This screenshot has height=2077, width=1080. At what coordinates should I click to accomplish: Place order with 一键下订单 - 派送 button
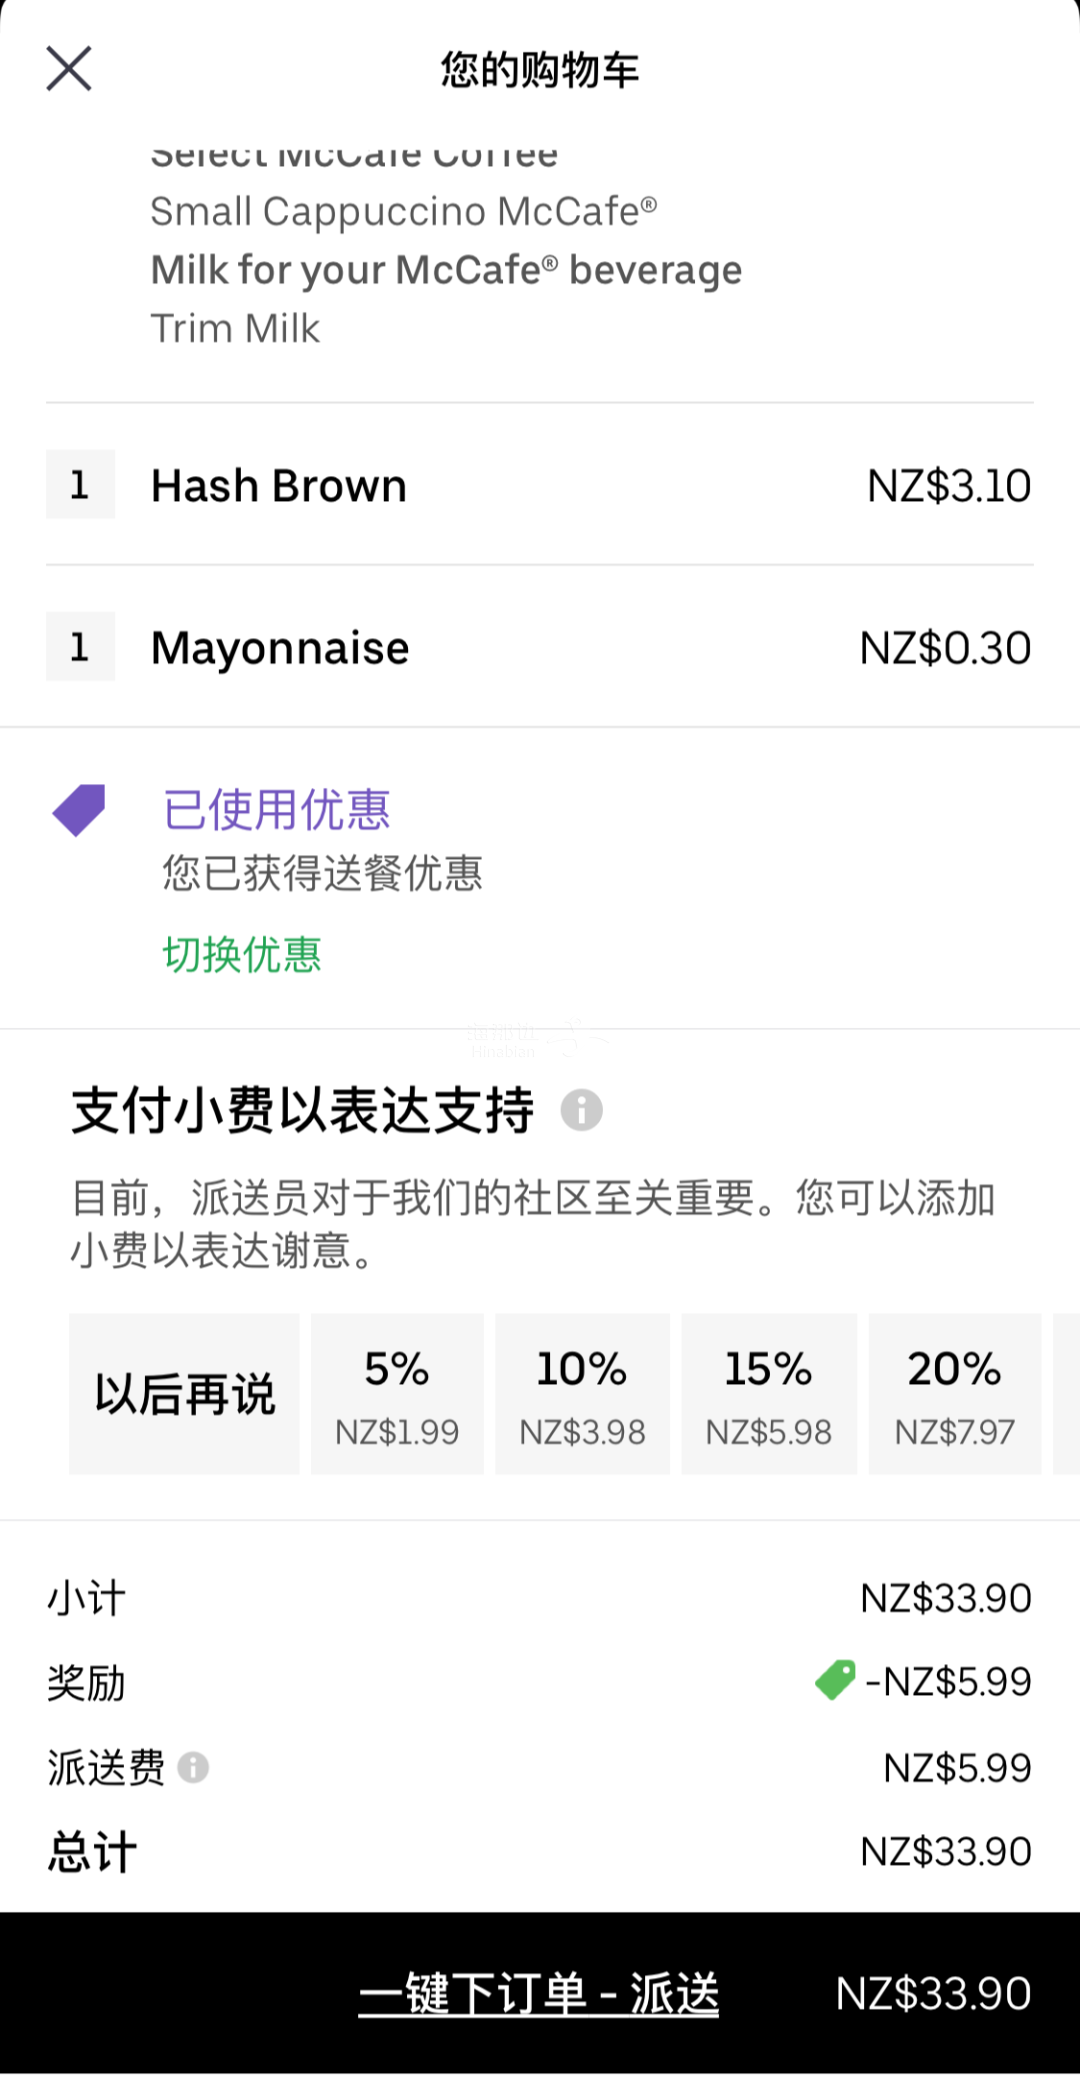tap(539, 1994)
